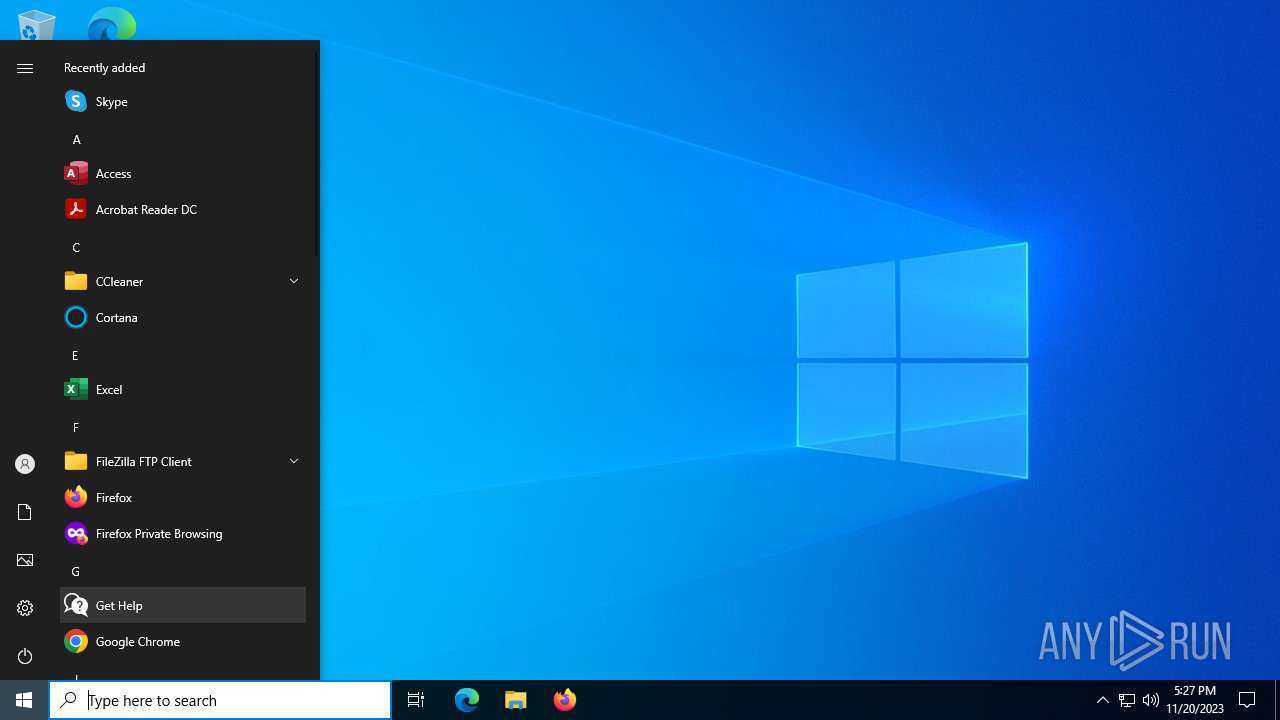The width and height of the screenshot is (1280, 720).
Task: Launch Access from the app list
Action: [x=183, y=173]
